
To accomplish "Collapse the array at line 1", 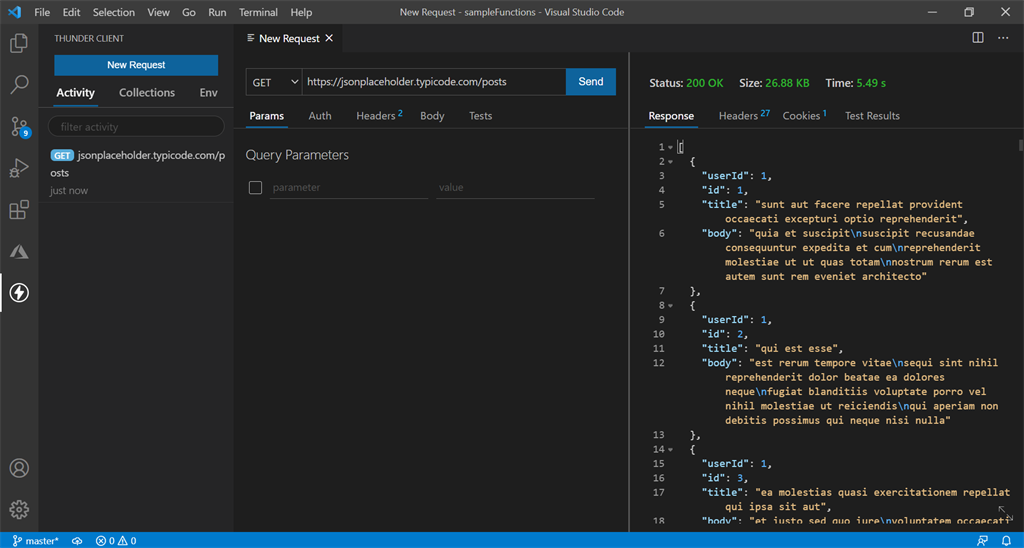I will [x=671, y=147].
